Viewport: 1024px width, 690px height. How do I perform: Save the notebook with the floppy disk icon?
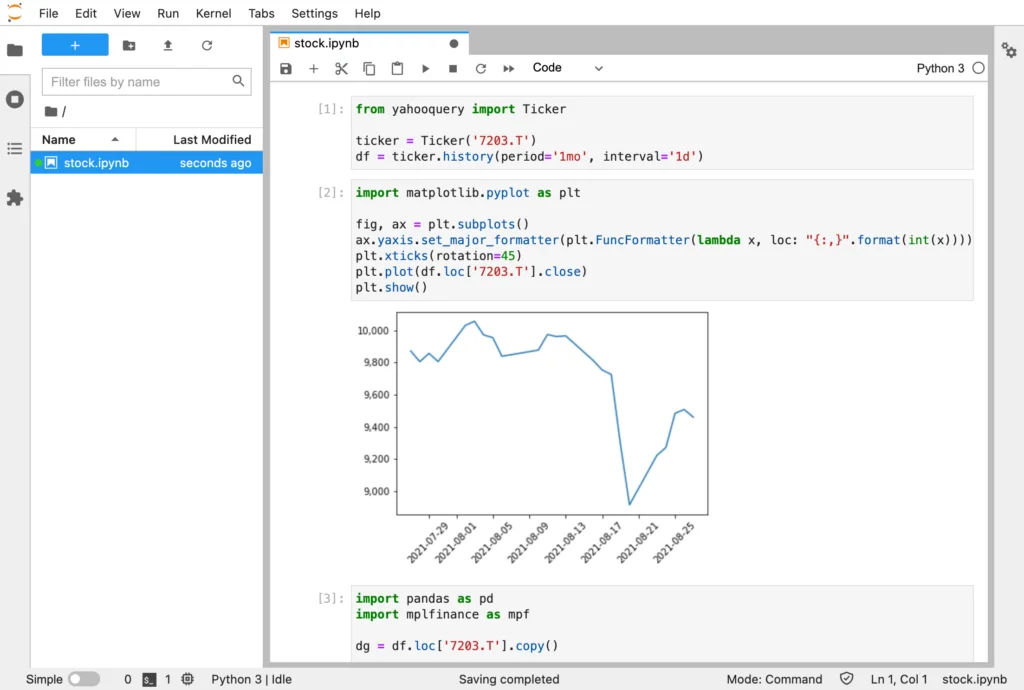(286, 68)
